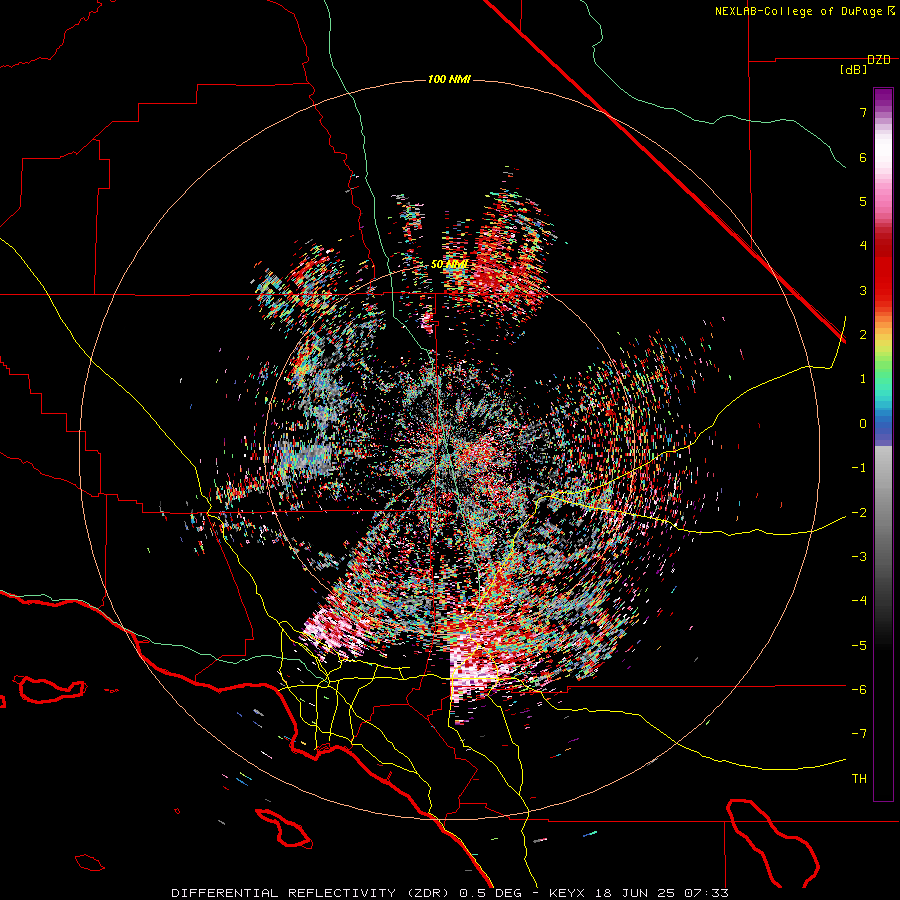This screenshot has height=900, width=900.
Task: Click the TH threshold label on scale
Action: (859, 779)
